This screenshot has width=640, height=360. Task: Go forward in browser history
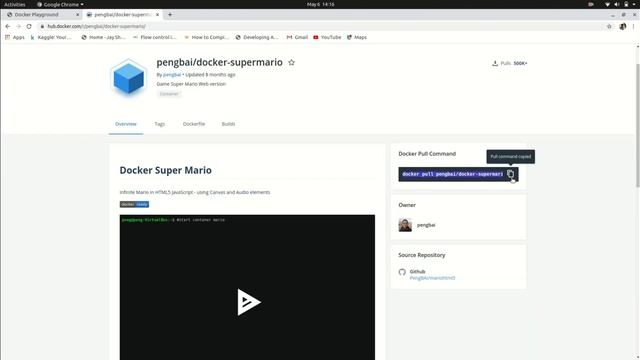pos(18,26)
